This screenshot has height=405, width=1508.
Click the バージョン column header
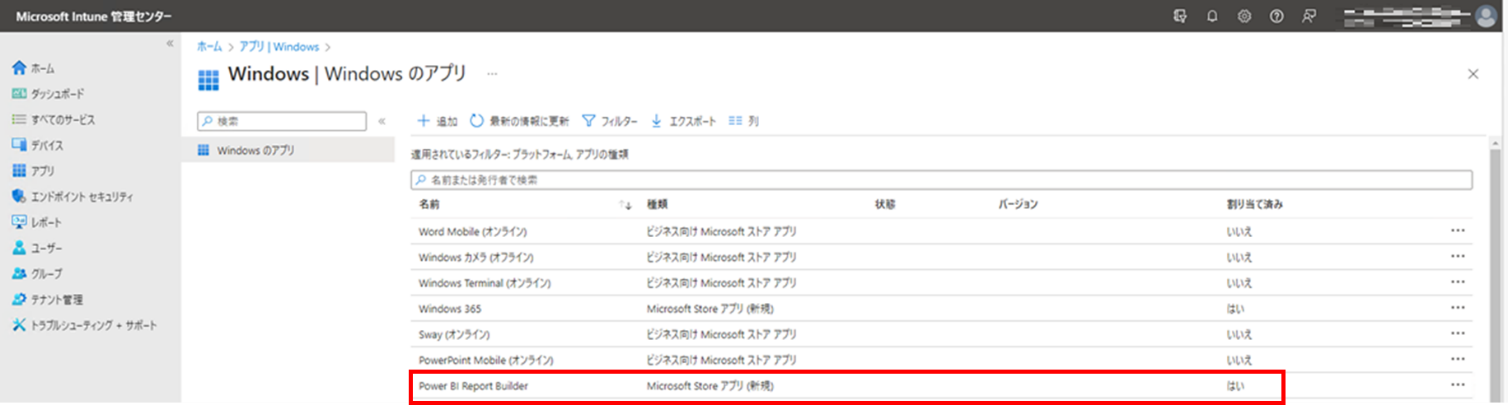pos(1018,204)
